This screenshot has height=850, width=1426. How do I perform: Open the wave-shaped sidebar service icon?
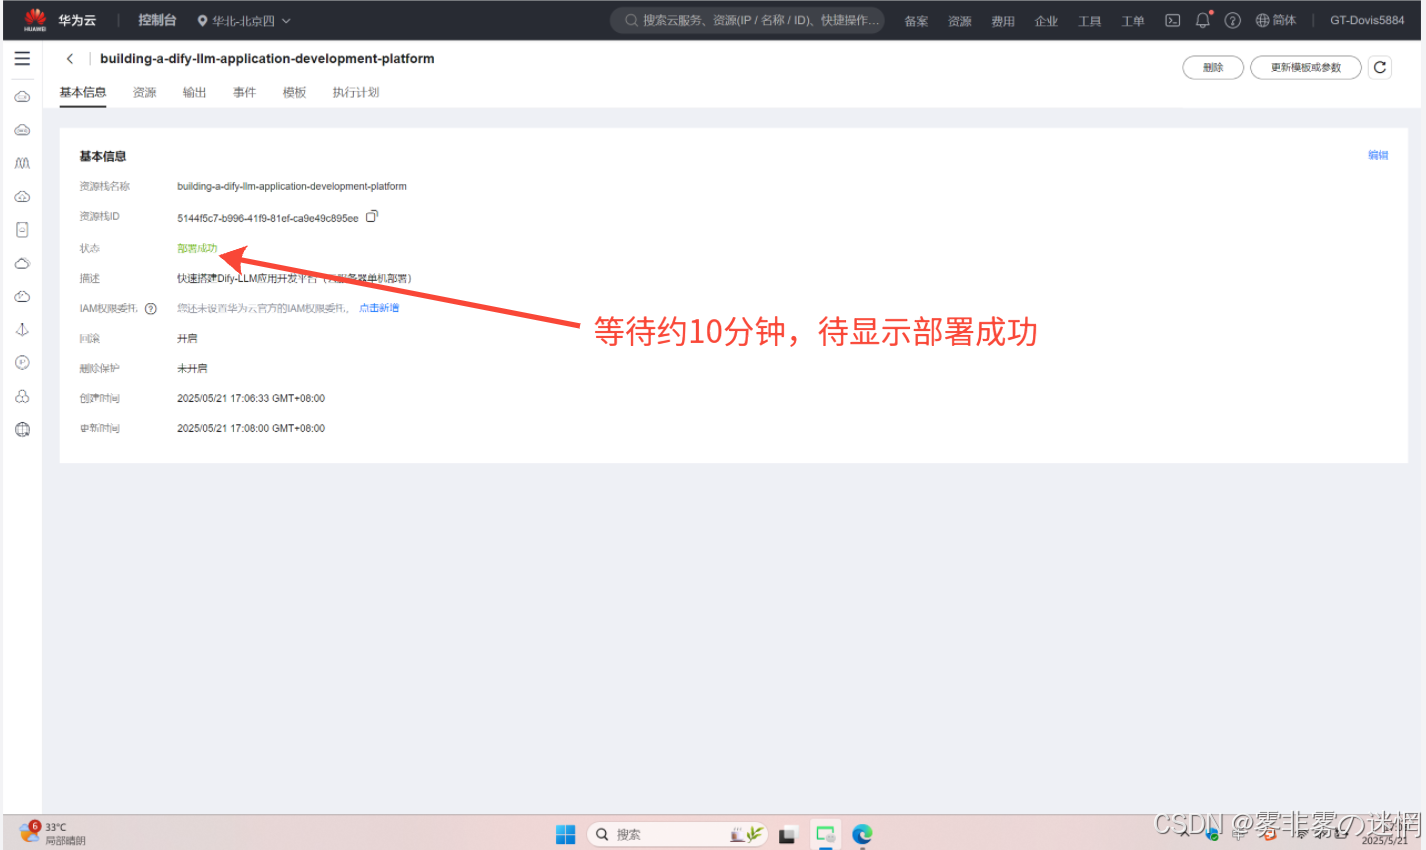click(x=22, y=163)
